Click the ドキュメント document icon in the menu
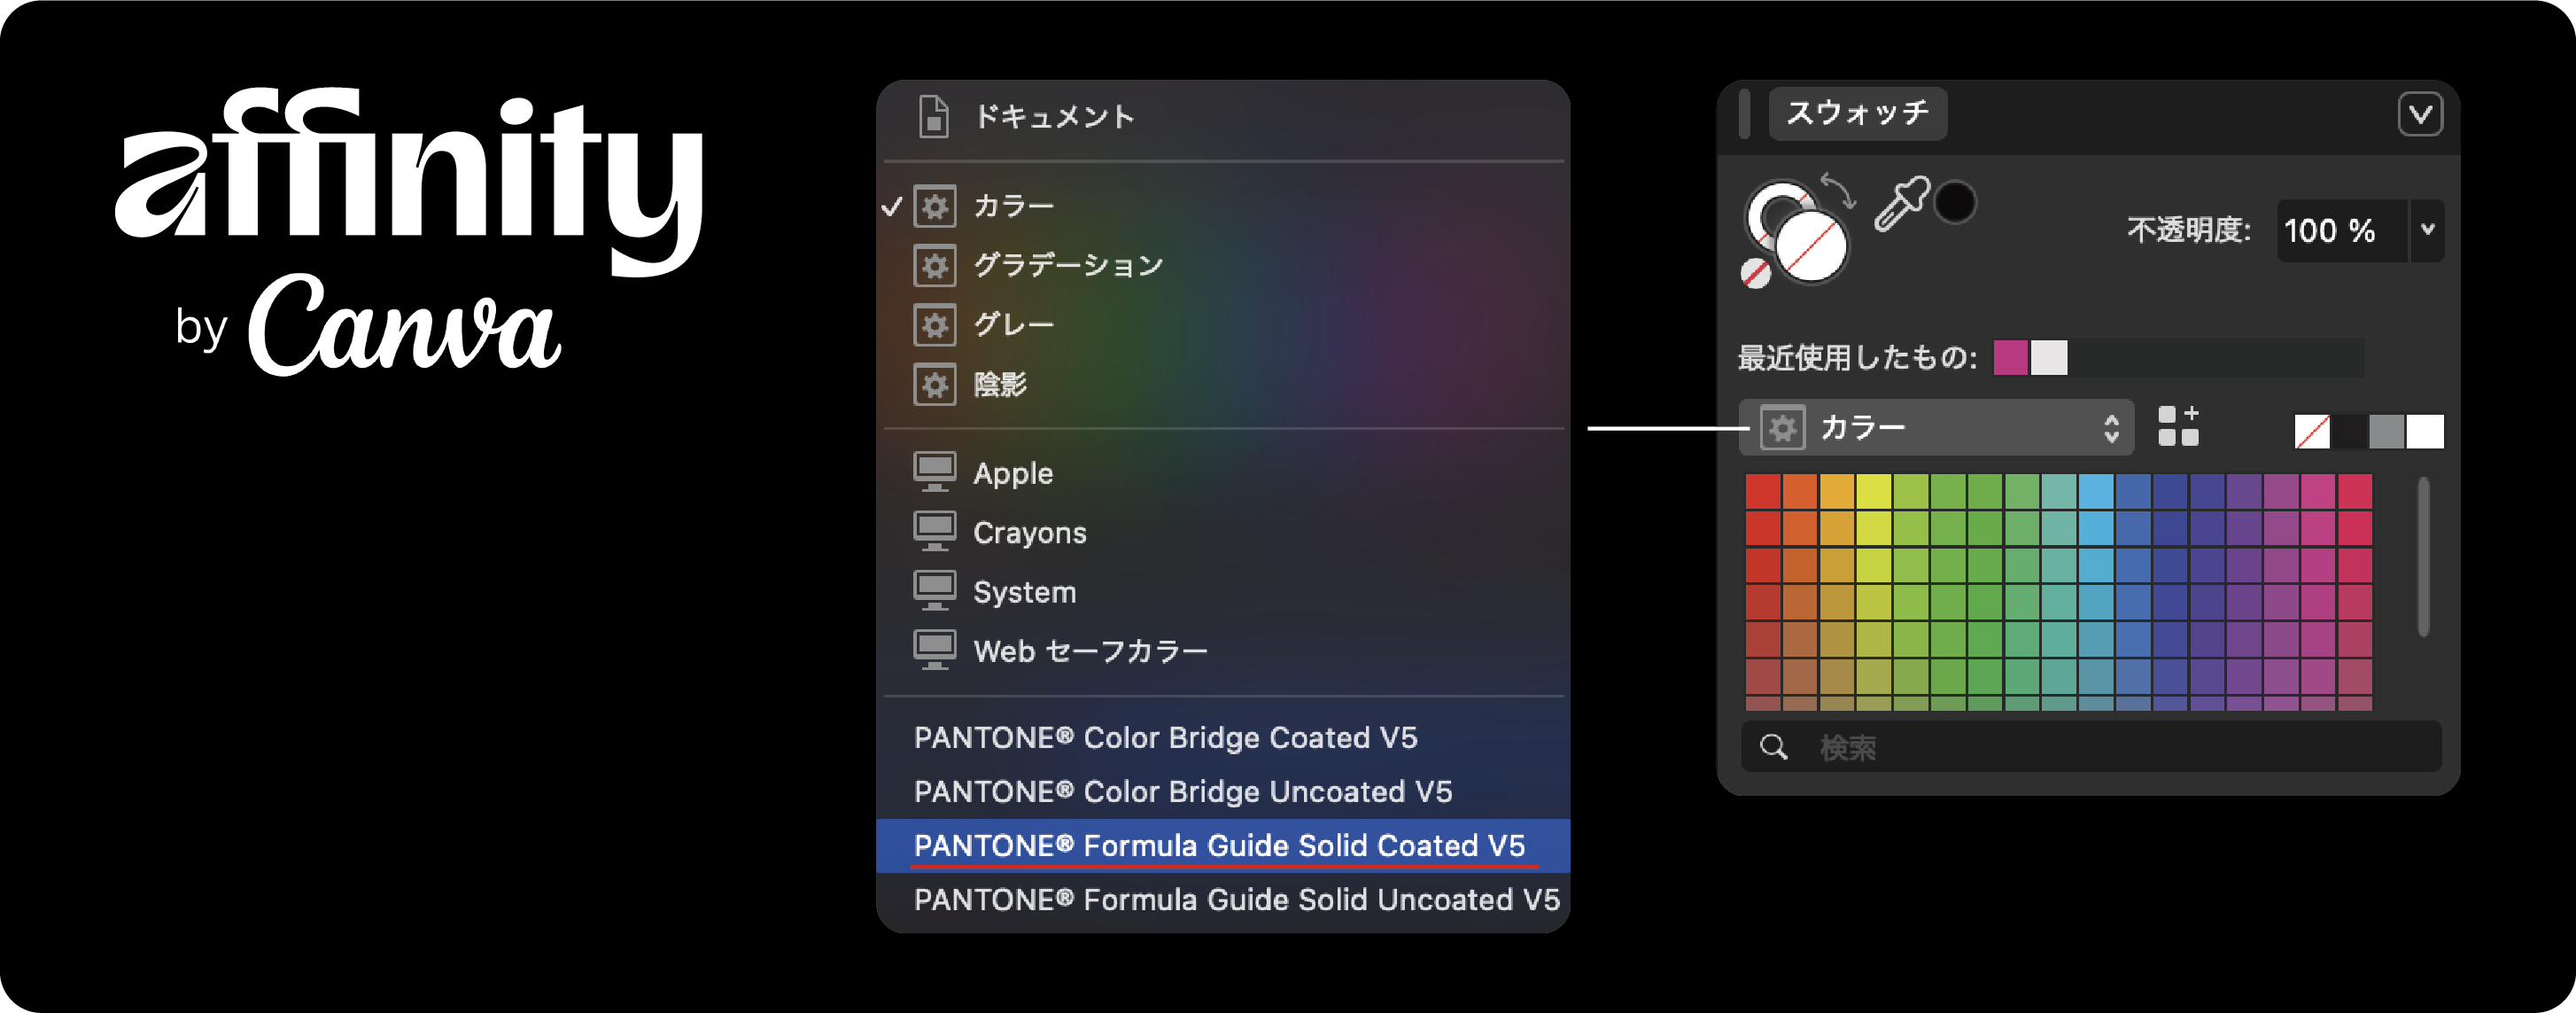This screenshot has height=1013, width=2576. point(935,116)
